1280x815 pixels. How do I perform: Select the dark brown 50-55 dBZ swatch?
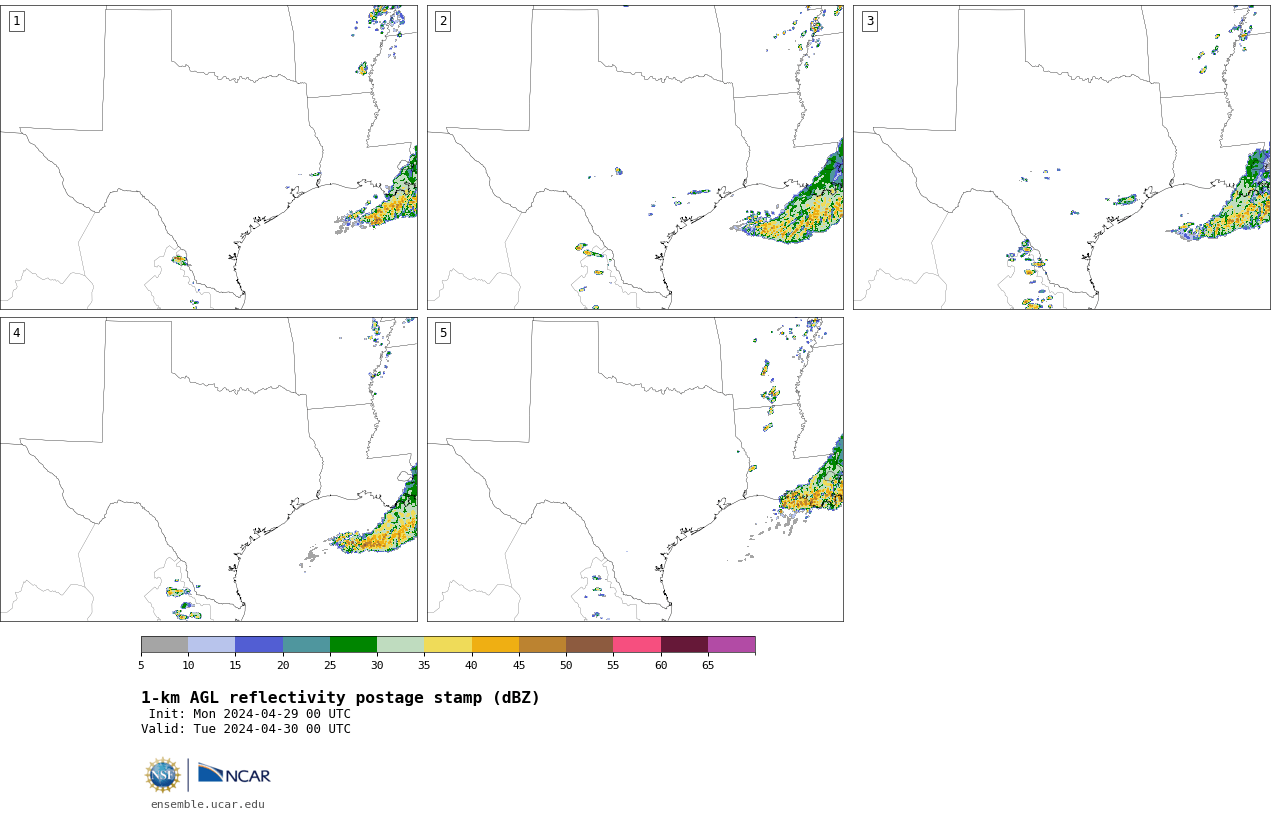pyautogui.click(x=590, y=644)
